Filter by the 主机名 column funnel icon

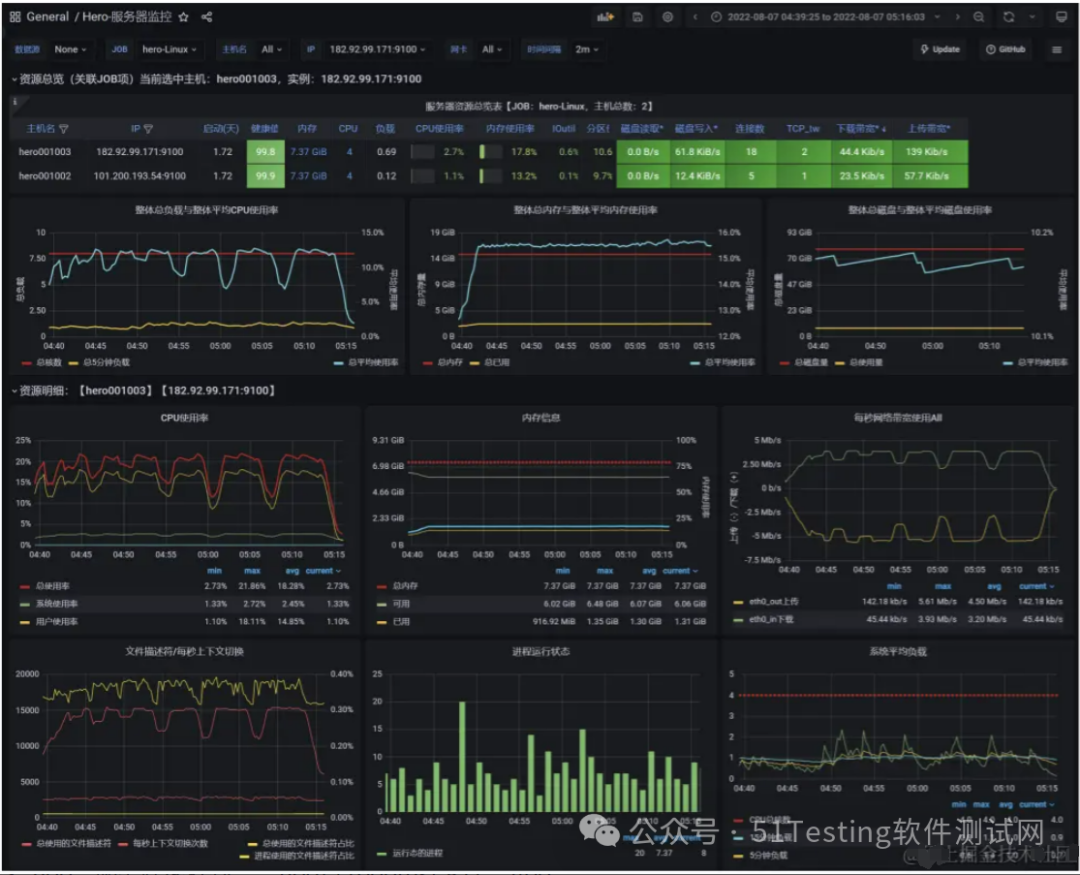coord(64,129)
